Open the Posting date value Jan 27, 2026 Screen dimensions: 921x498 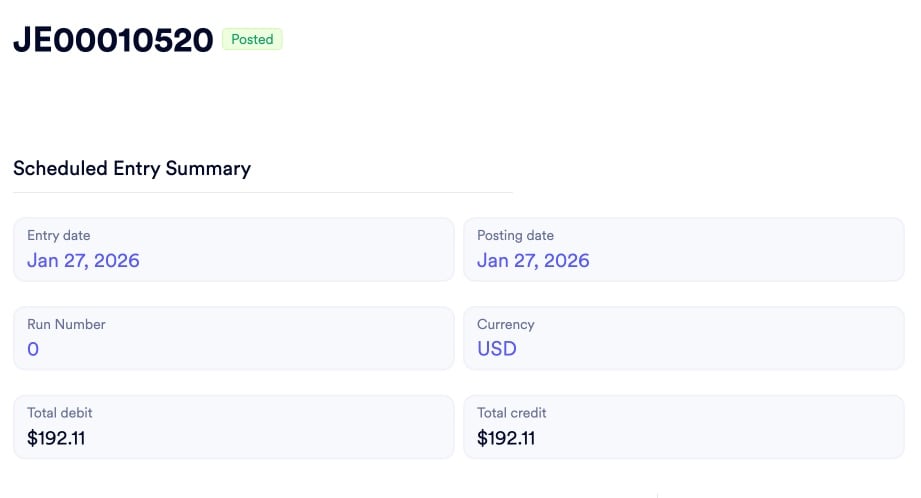(533, 261)
